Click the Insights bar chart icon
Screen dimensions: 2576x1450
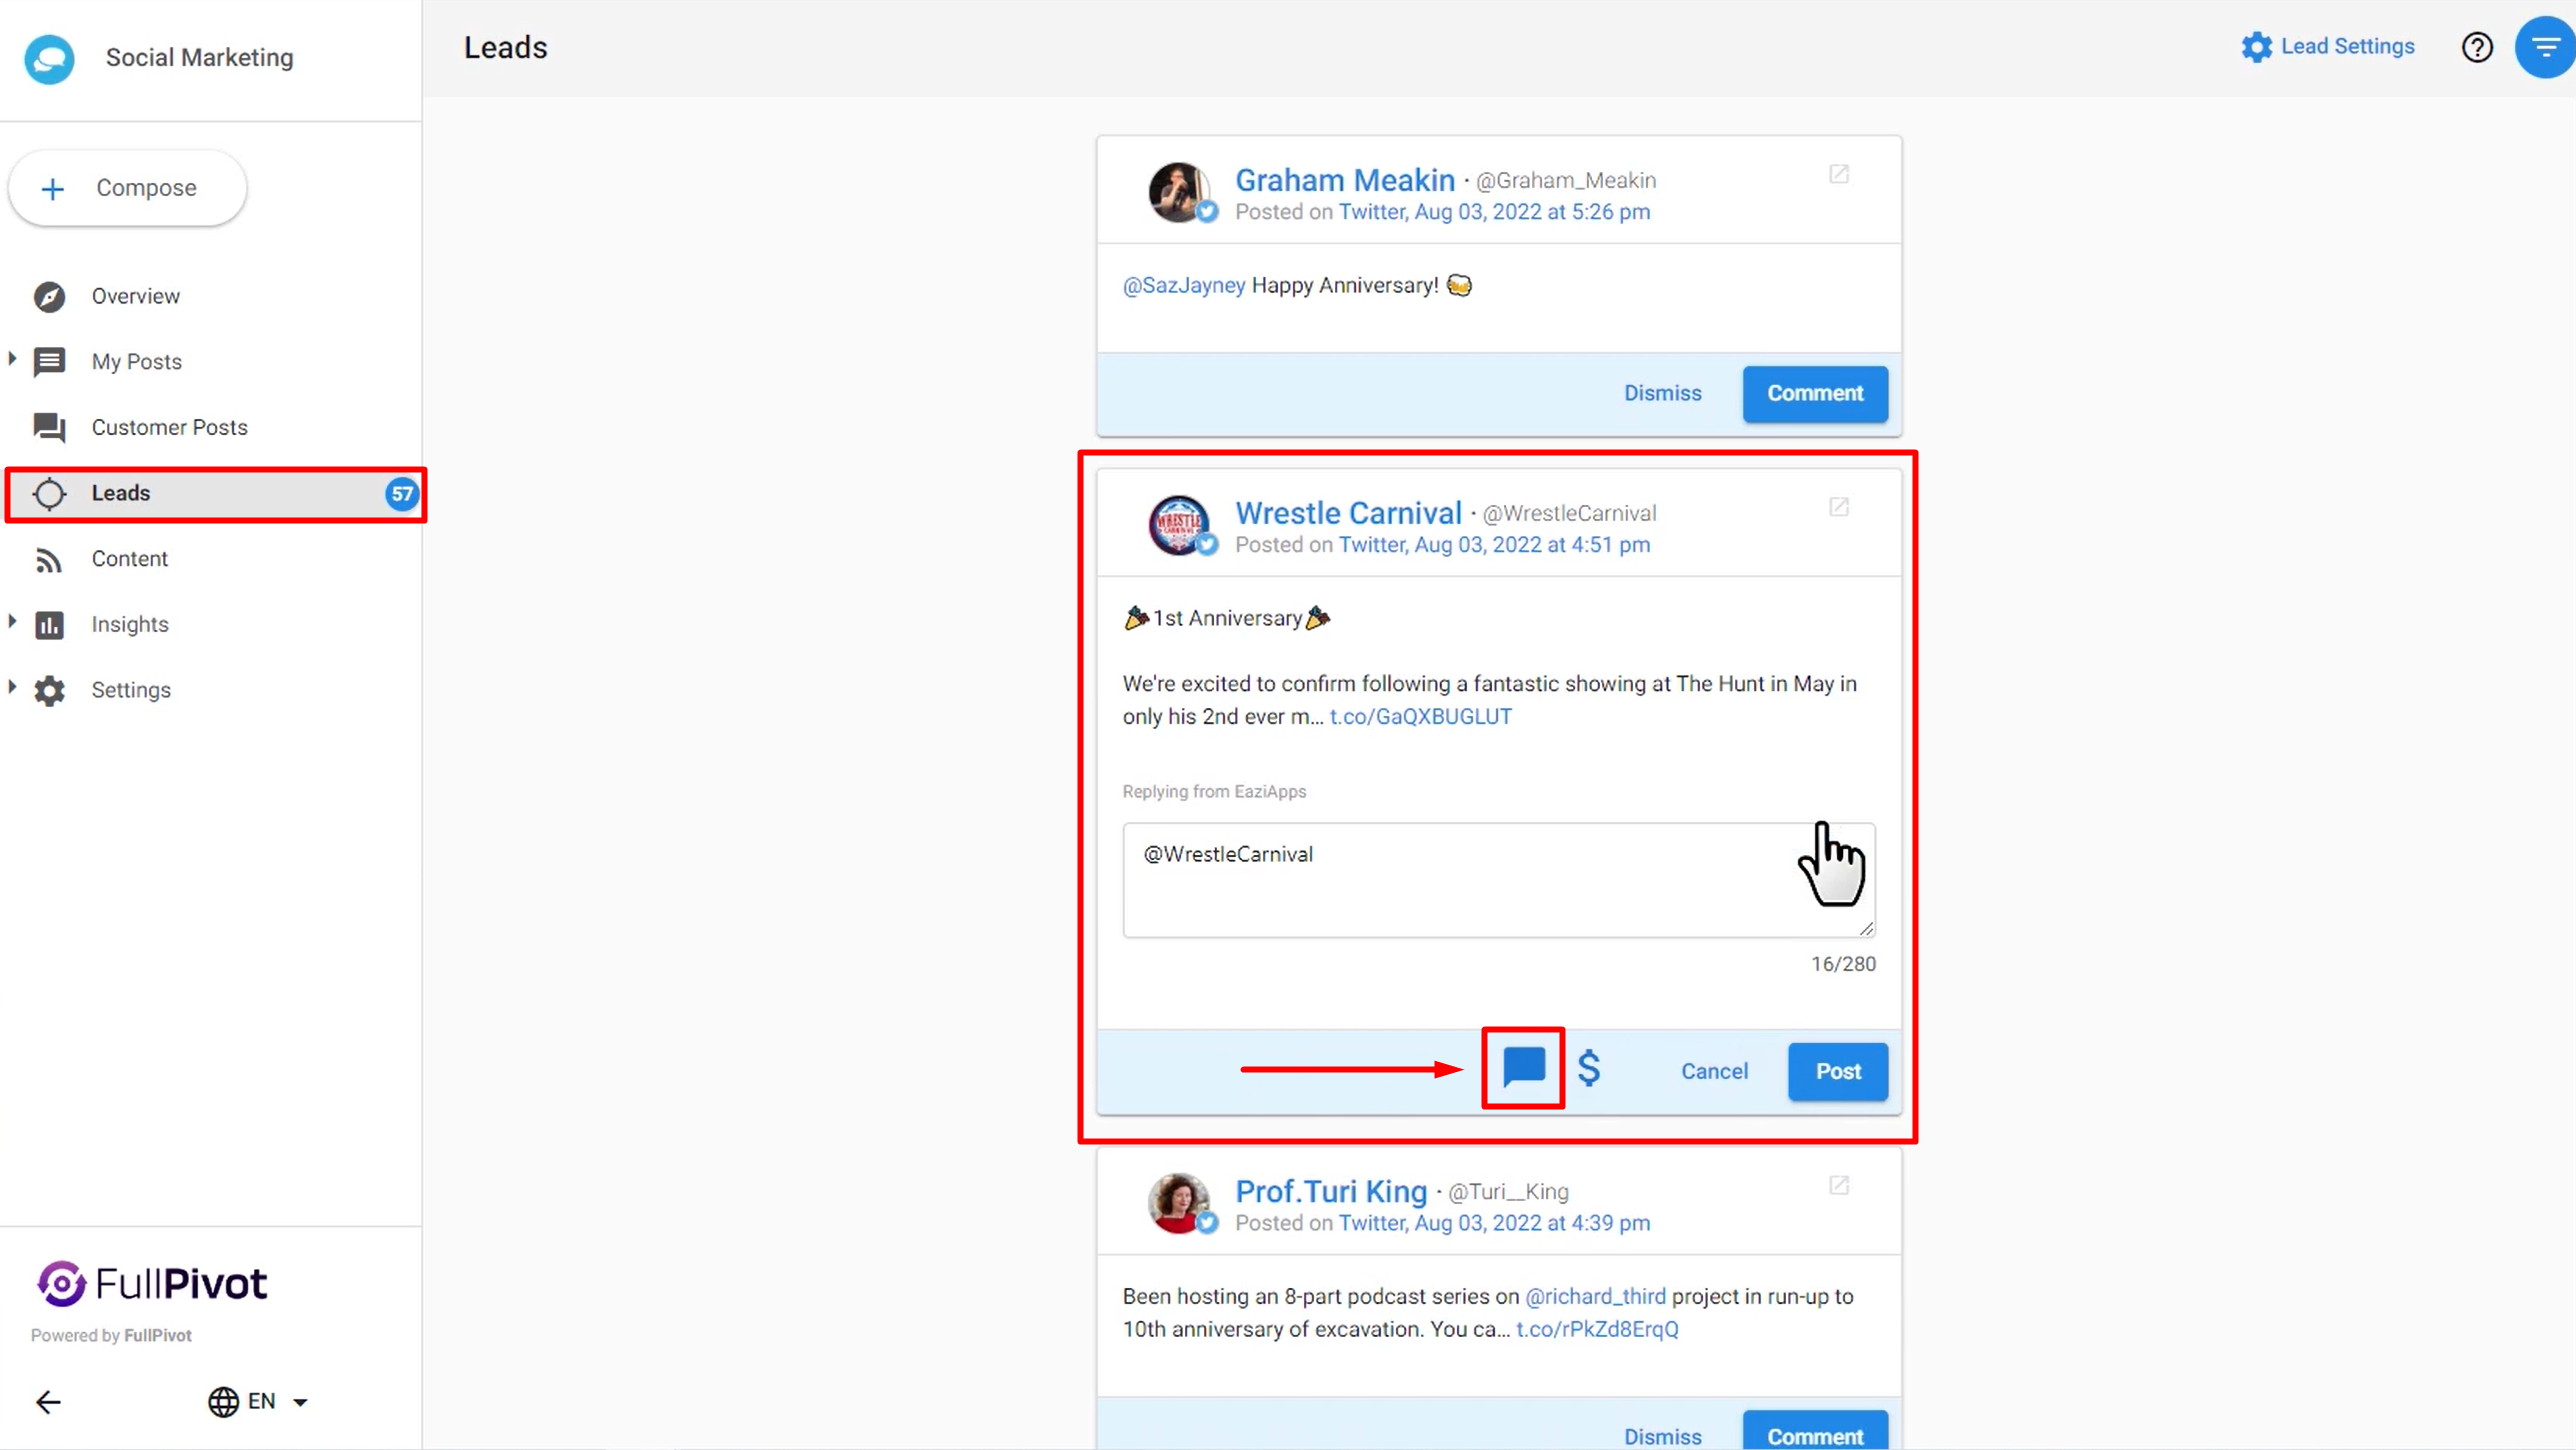tap(49, 625)
